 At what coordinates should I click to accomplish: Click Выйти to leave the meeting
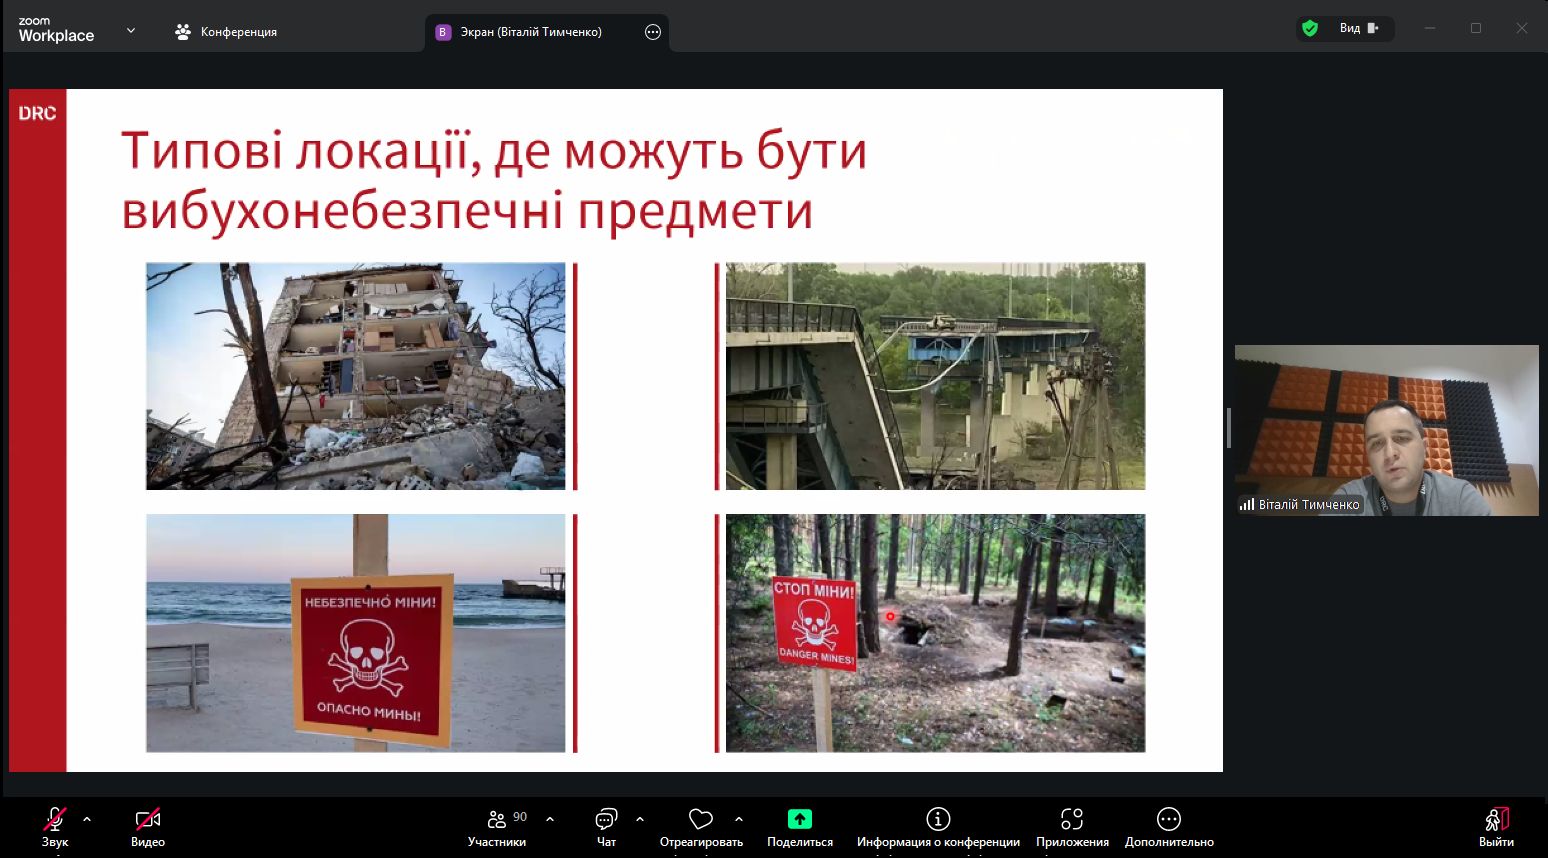pos(1496,820)
